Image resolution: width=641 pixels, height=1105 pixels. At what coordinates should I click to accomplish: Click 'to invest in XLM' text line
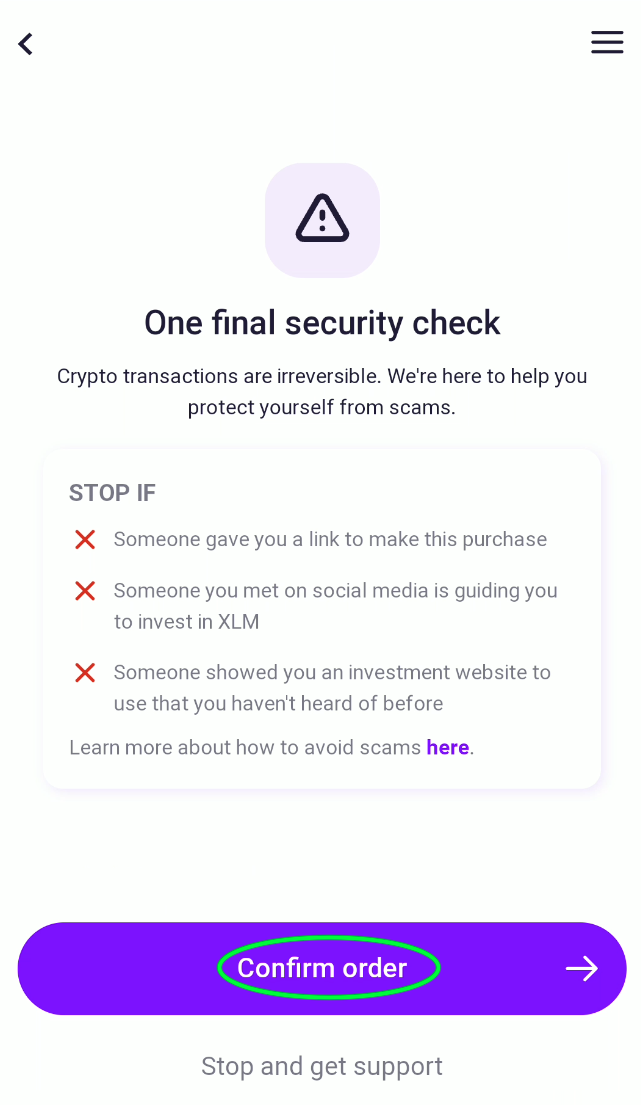point(186,622)
